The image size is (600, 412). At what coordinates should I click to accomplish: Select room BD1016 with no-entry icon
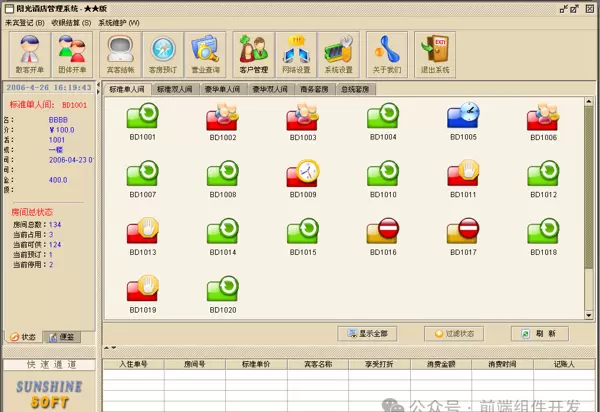tap(382, 233)
